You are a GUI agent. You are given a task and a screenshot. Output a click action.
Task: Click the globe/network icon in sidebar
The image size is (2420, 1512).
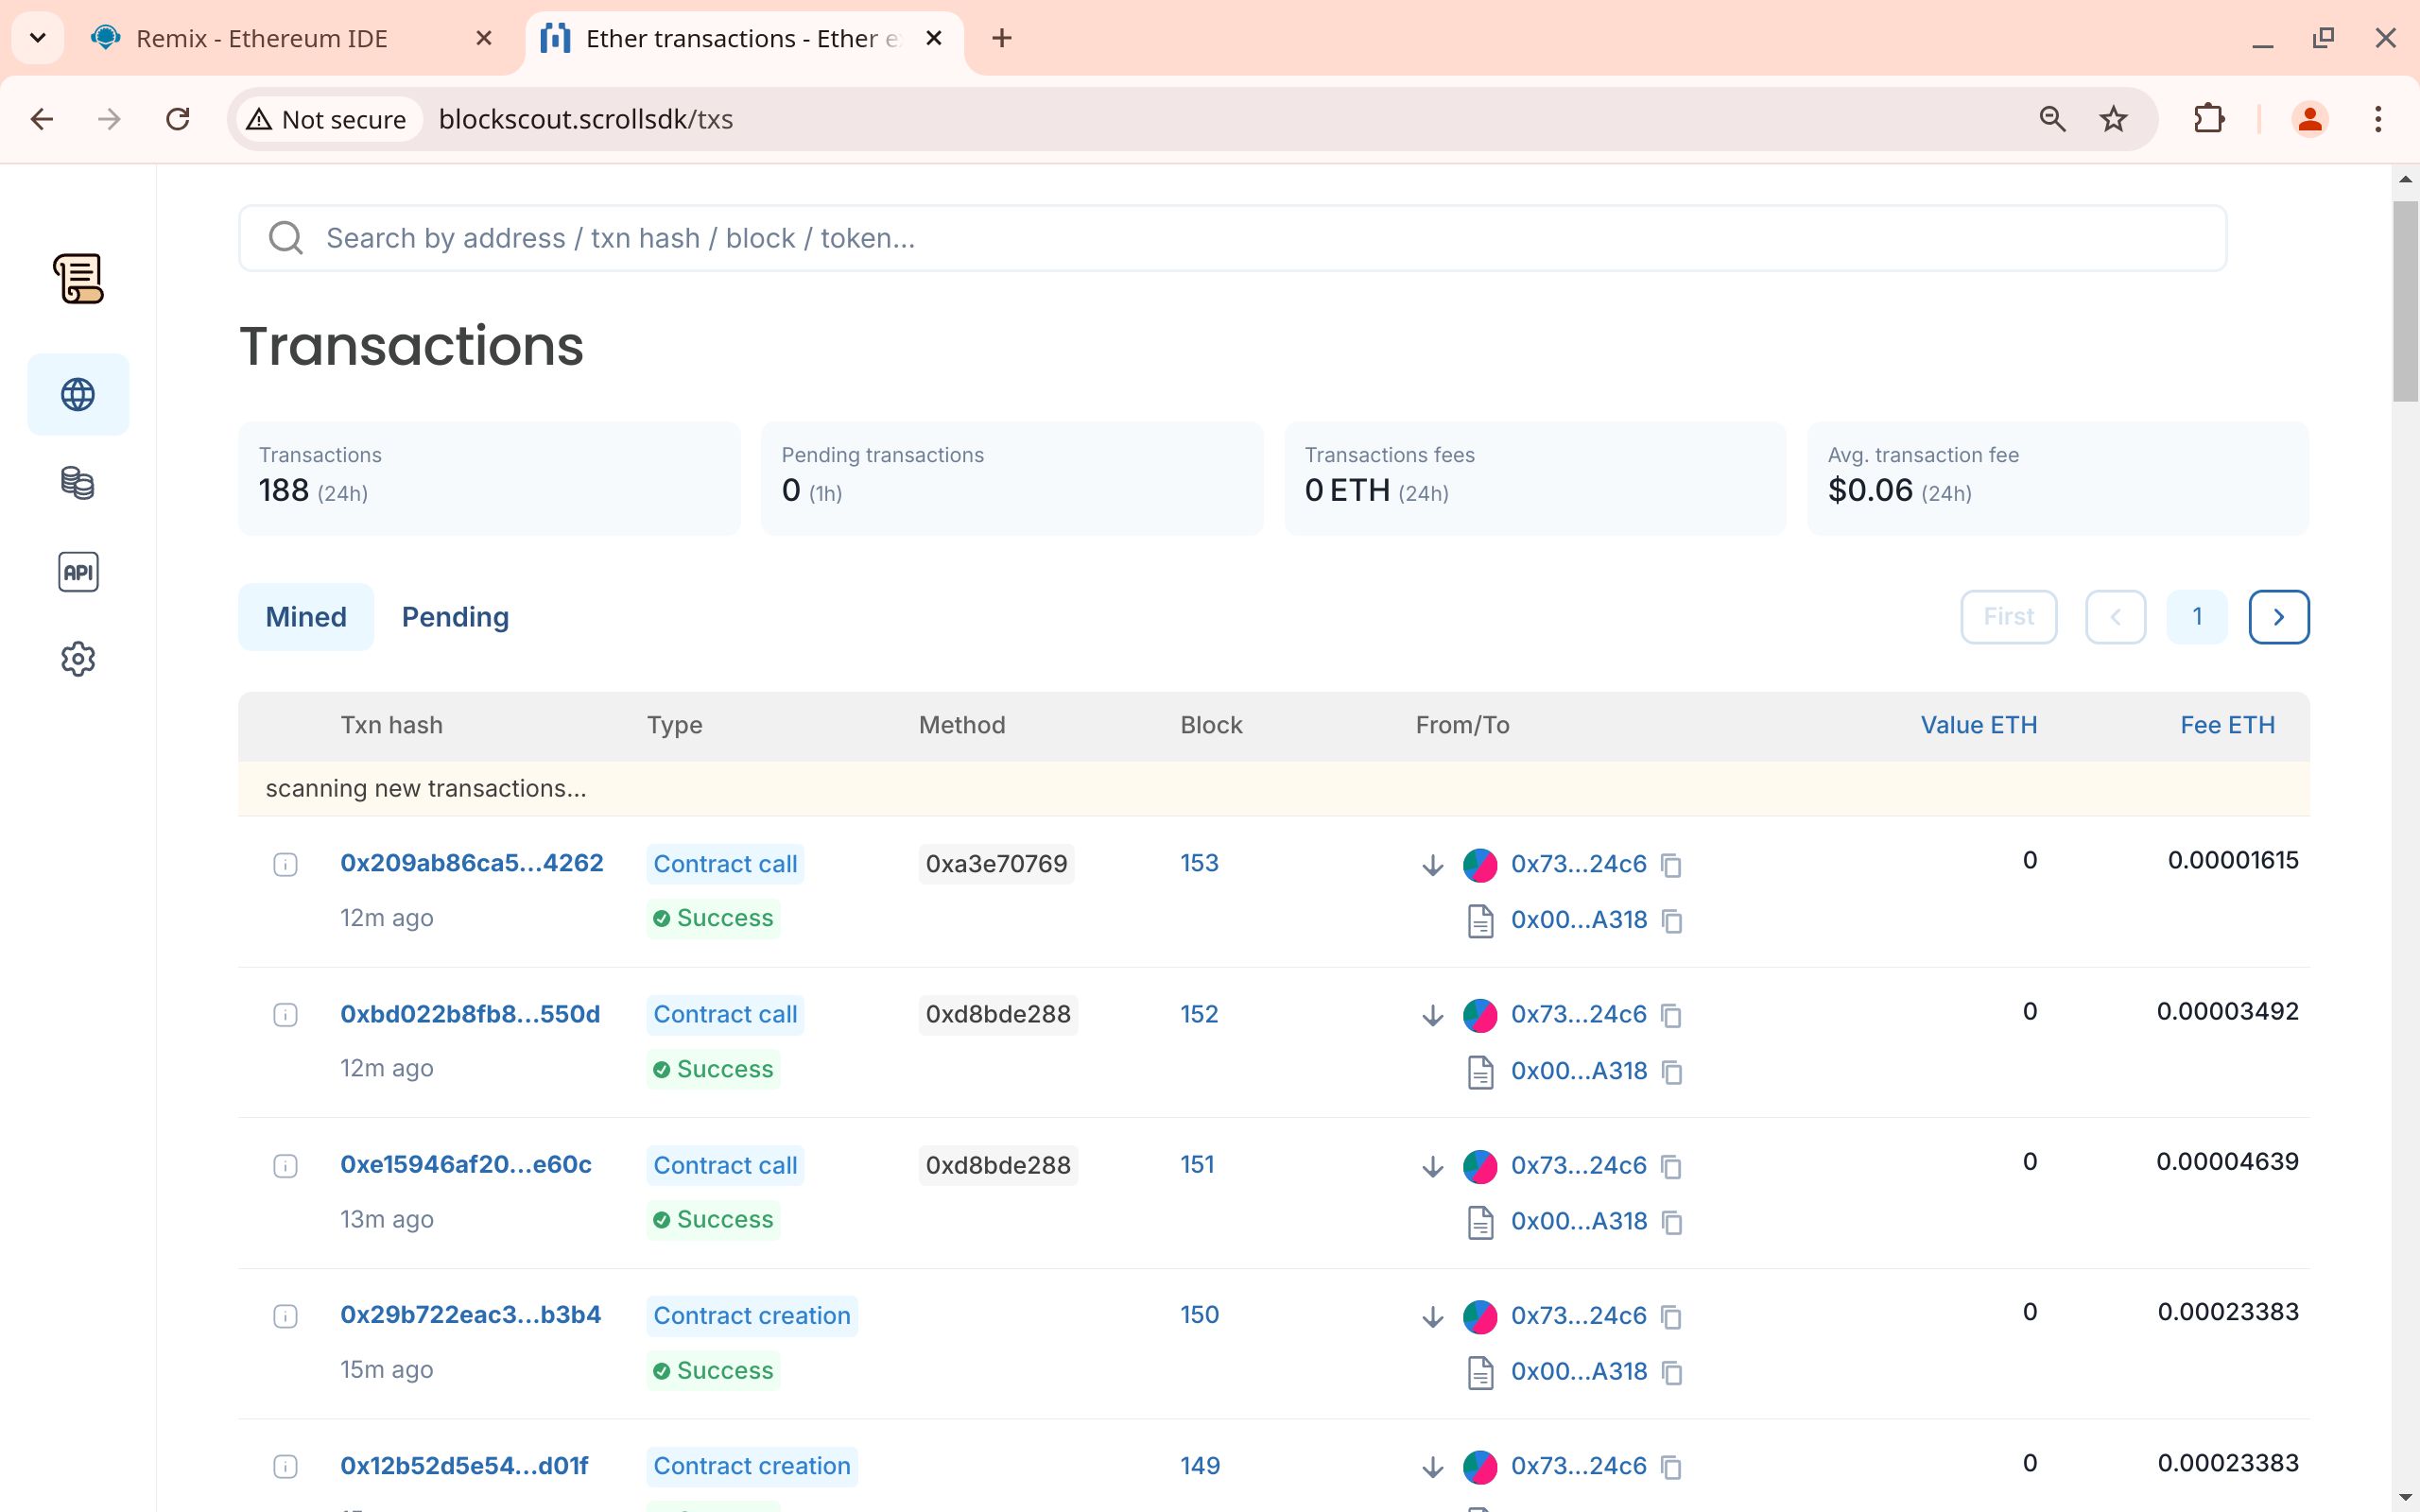78,394
